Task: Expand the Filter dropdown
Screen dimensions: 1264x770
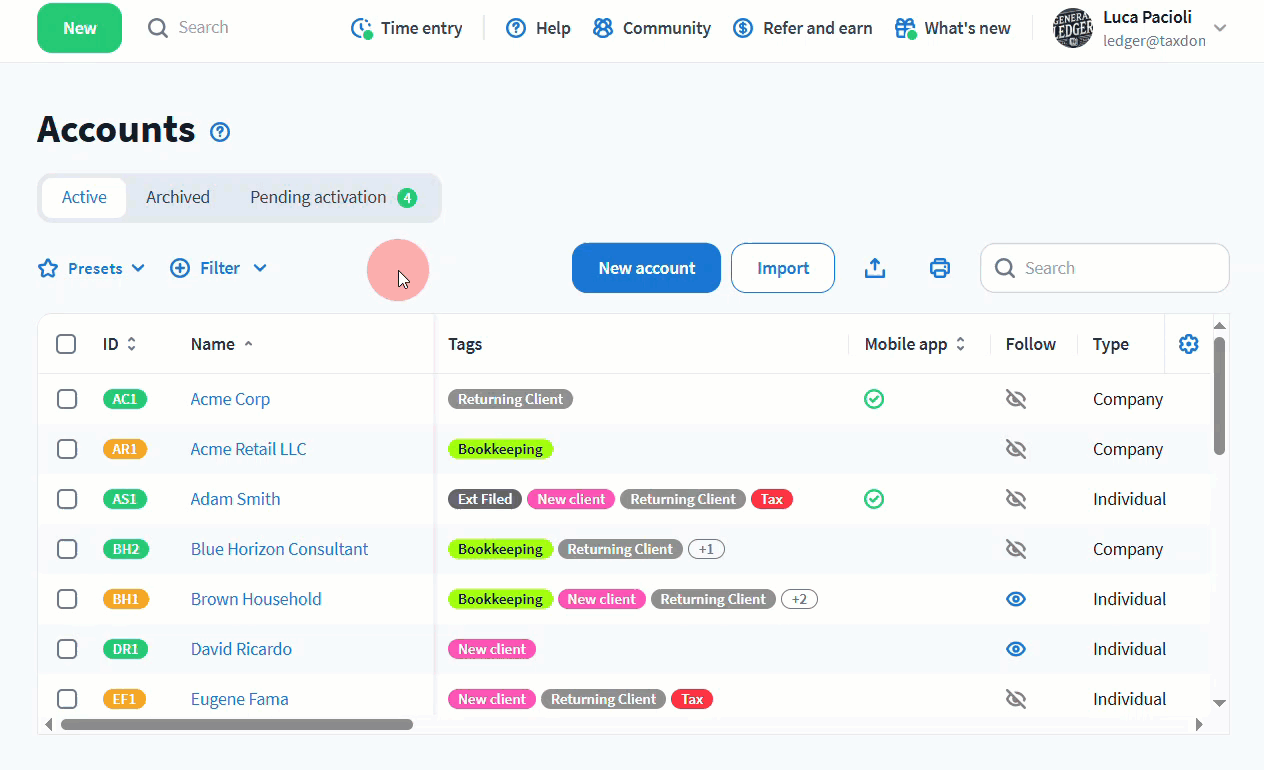Action: point(219,268)
